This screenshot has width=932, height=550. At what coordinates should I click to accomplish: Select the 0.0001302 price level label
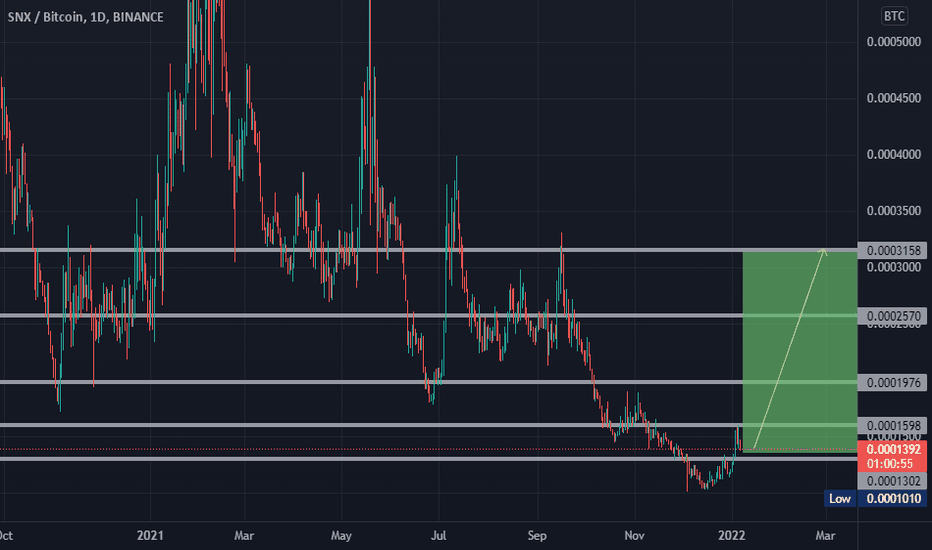coord(892,481)
